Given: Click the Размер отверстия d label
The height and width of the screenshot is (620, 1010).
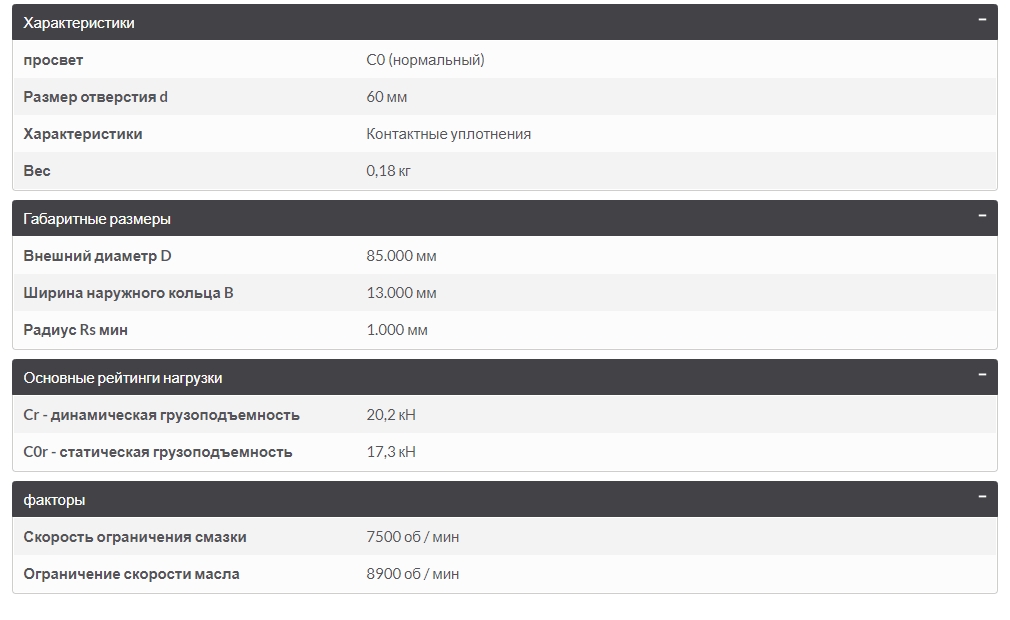Looking at the screenshot, I should pos(96,97).
